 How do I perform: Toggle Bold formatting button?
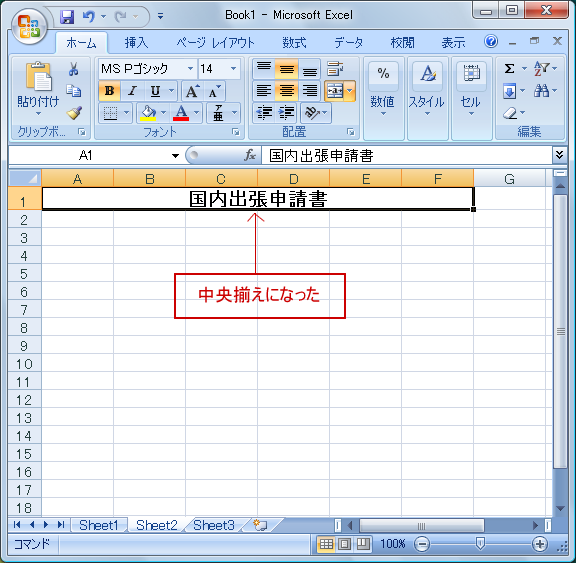(x=109, y=91)
